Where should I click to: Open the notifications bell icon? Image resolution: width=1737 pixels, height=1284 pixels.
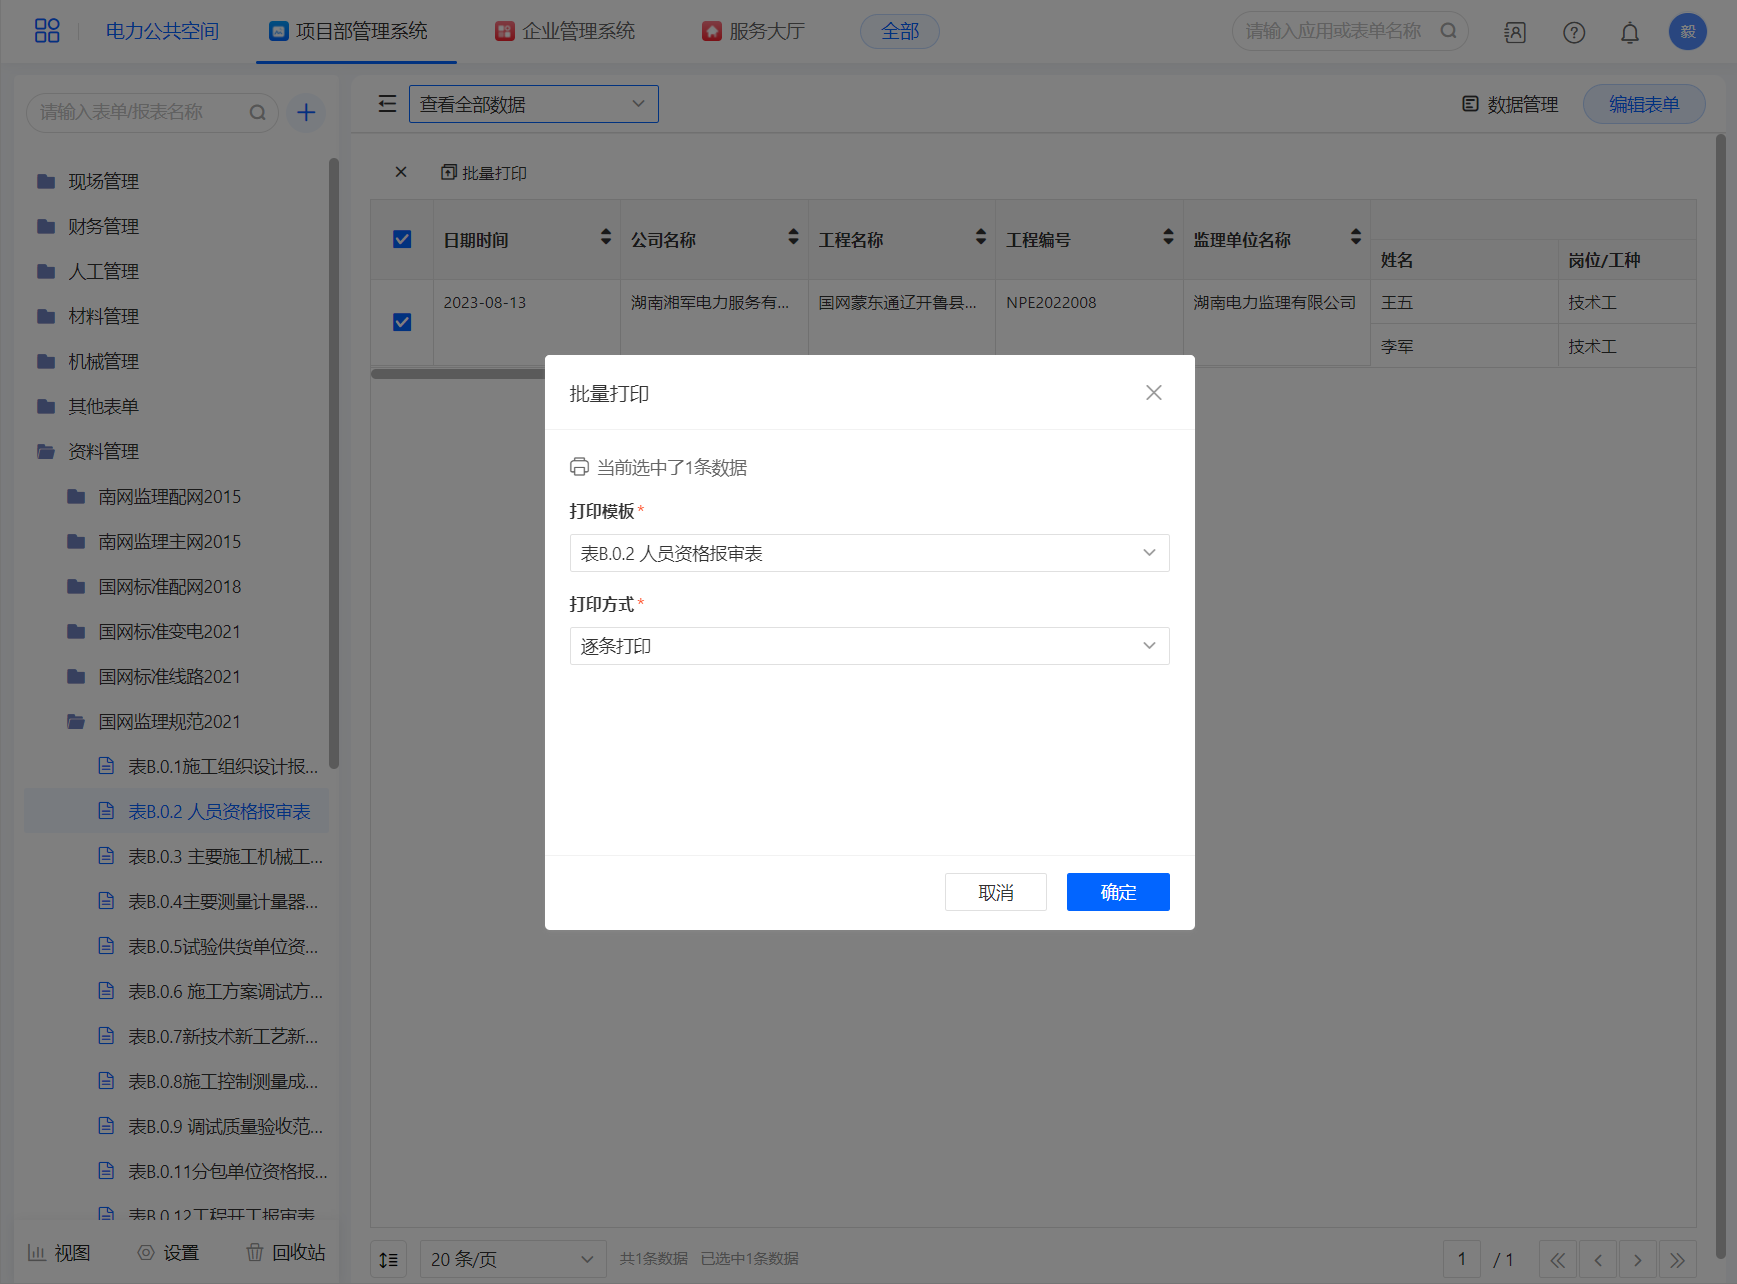[1629, 33]
